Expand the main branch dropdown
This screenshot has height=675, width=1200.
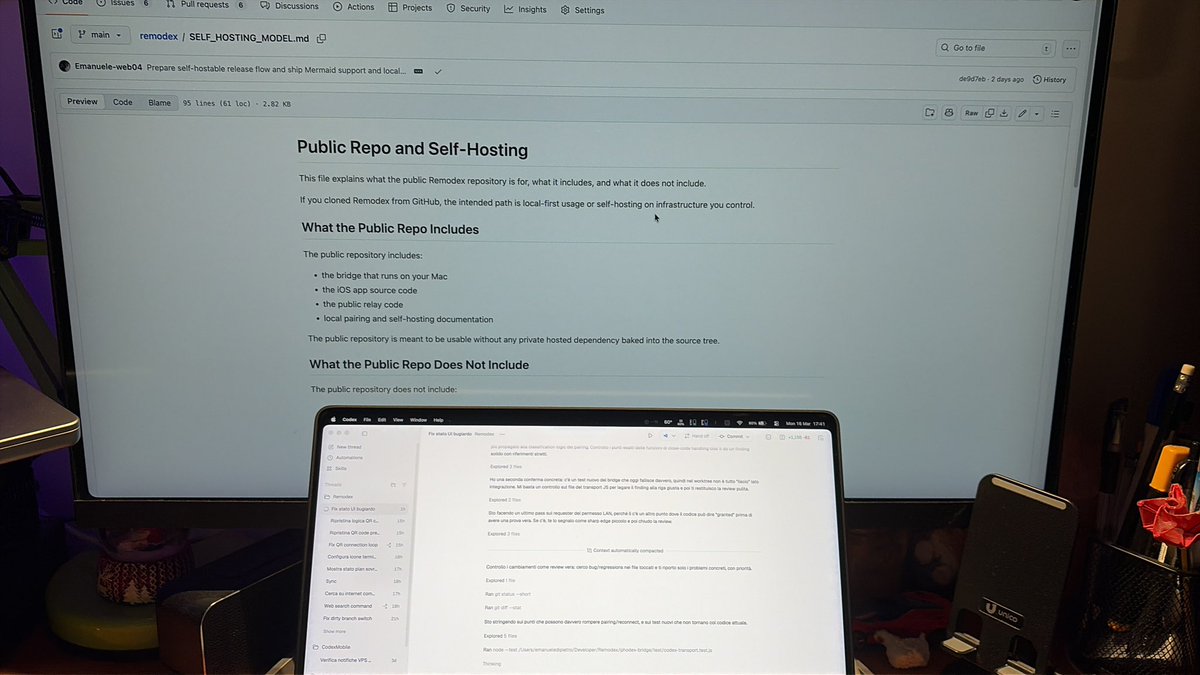click(x=102, y=35)
